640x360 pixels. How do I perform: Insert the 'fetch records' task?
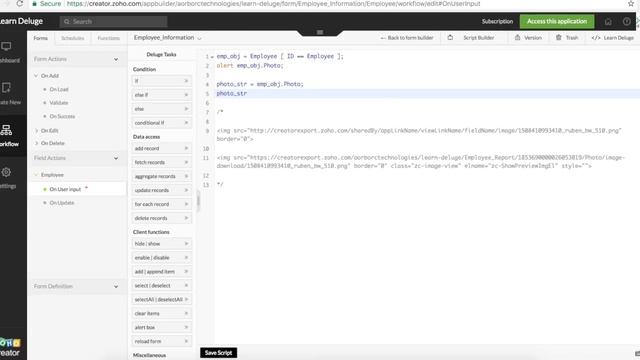click(x=162, y=162)
